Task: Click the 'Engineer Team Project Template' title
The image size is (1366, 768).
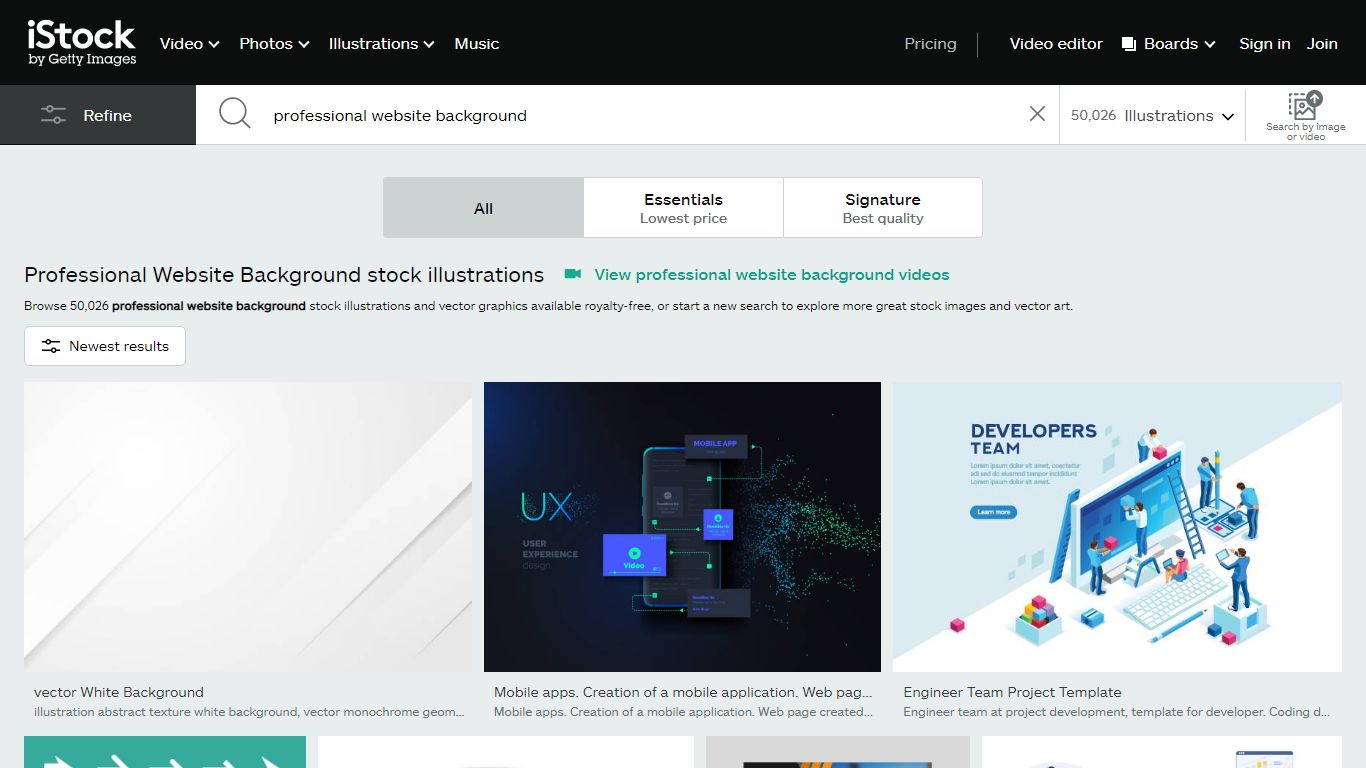Action: tap(1012, 692)
